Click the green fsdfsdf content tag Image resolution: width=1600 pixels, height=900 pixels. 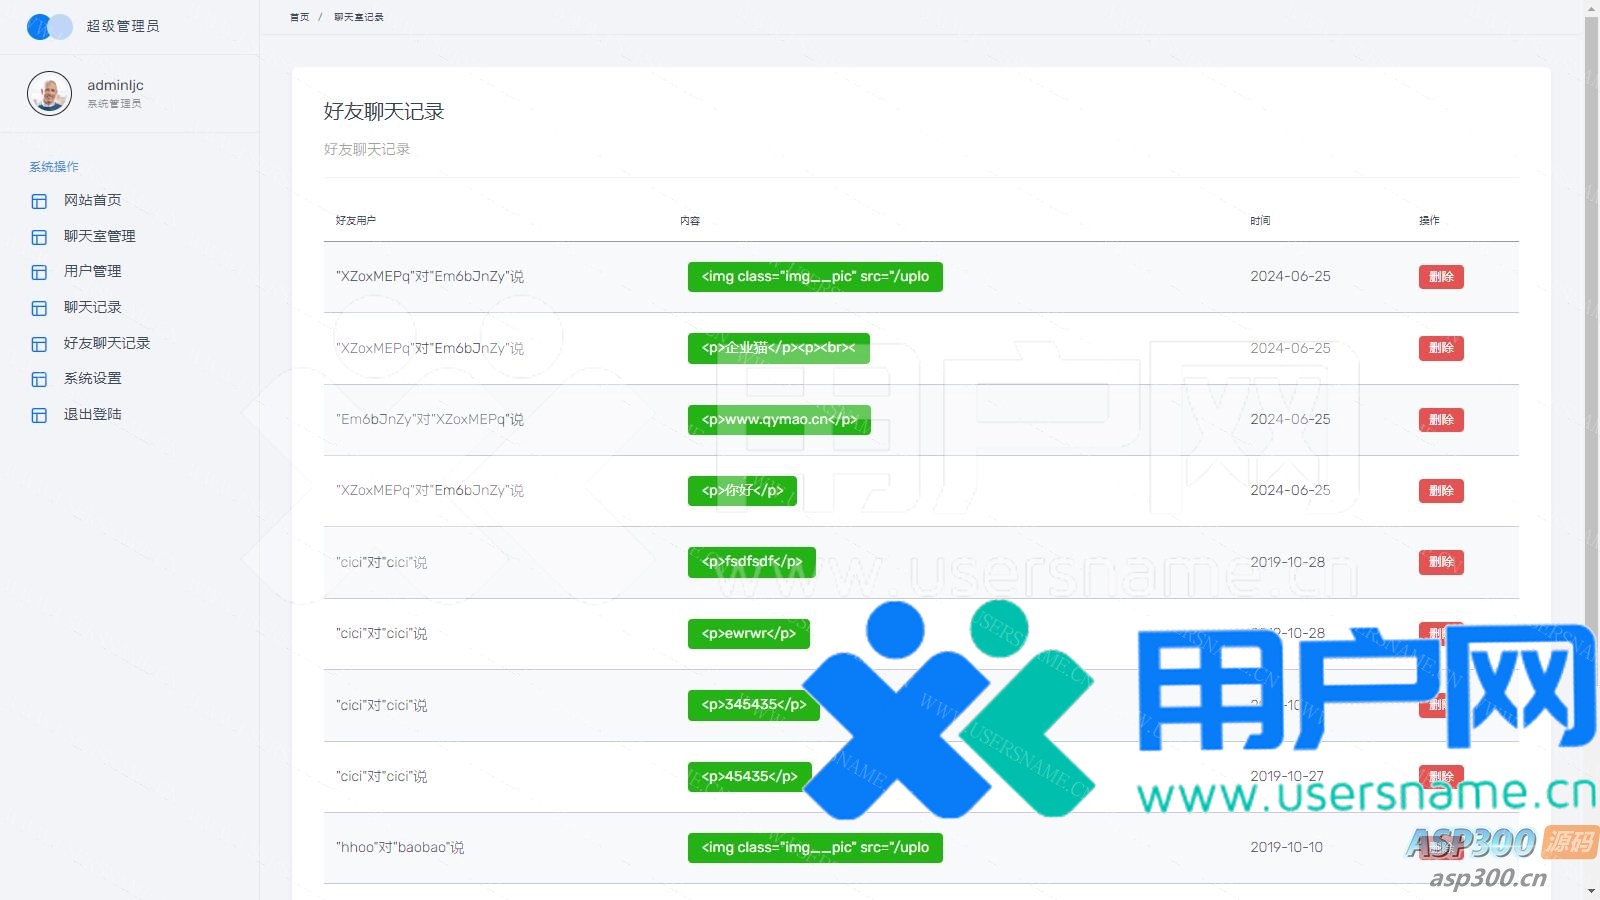click(x=751, y=562)
